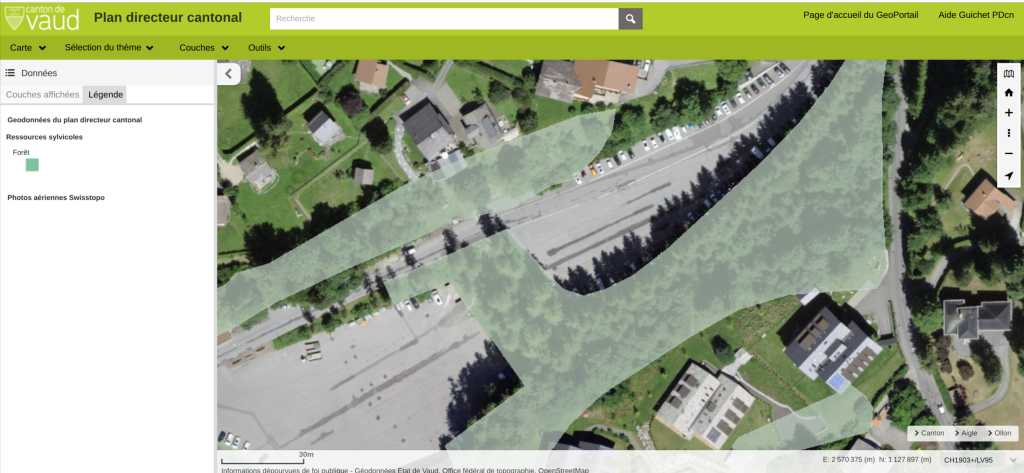Activate the geolocation arrow icon
The height and width of the screenshot is (473, 1024).
tap(1009, 174)
